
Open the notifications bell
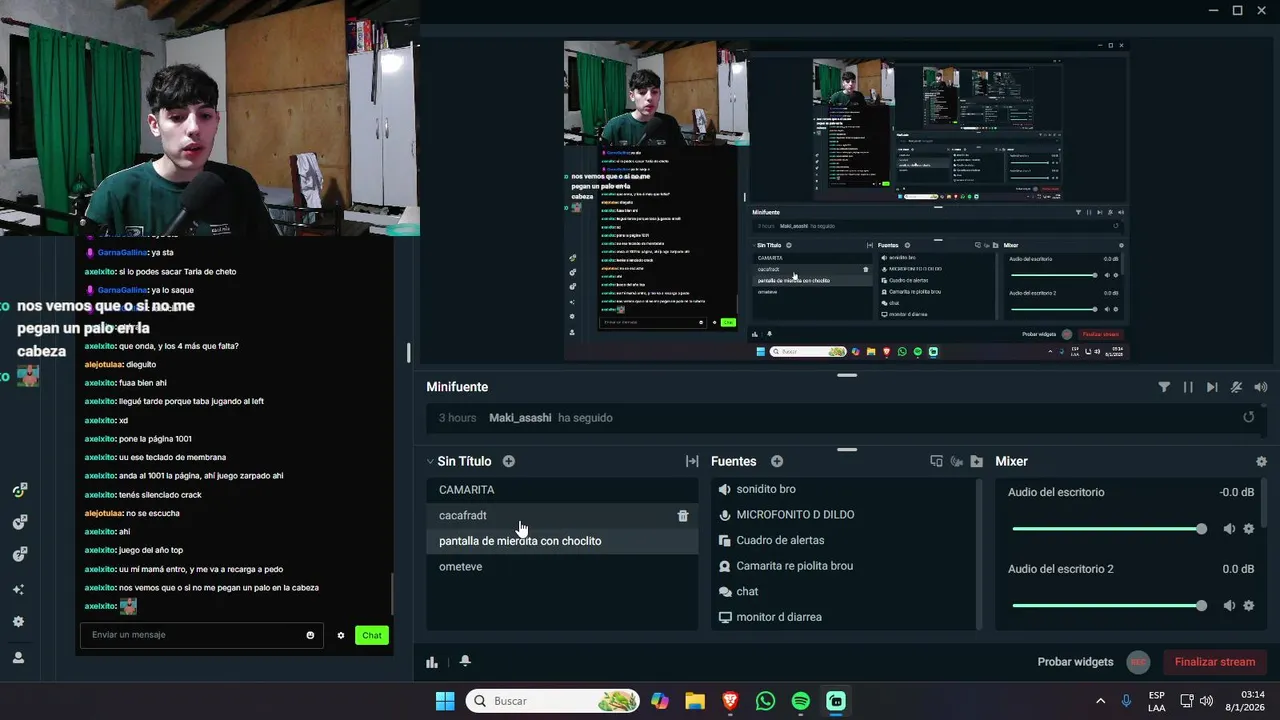tap(465, 662)
